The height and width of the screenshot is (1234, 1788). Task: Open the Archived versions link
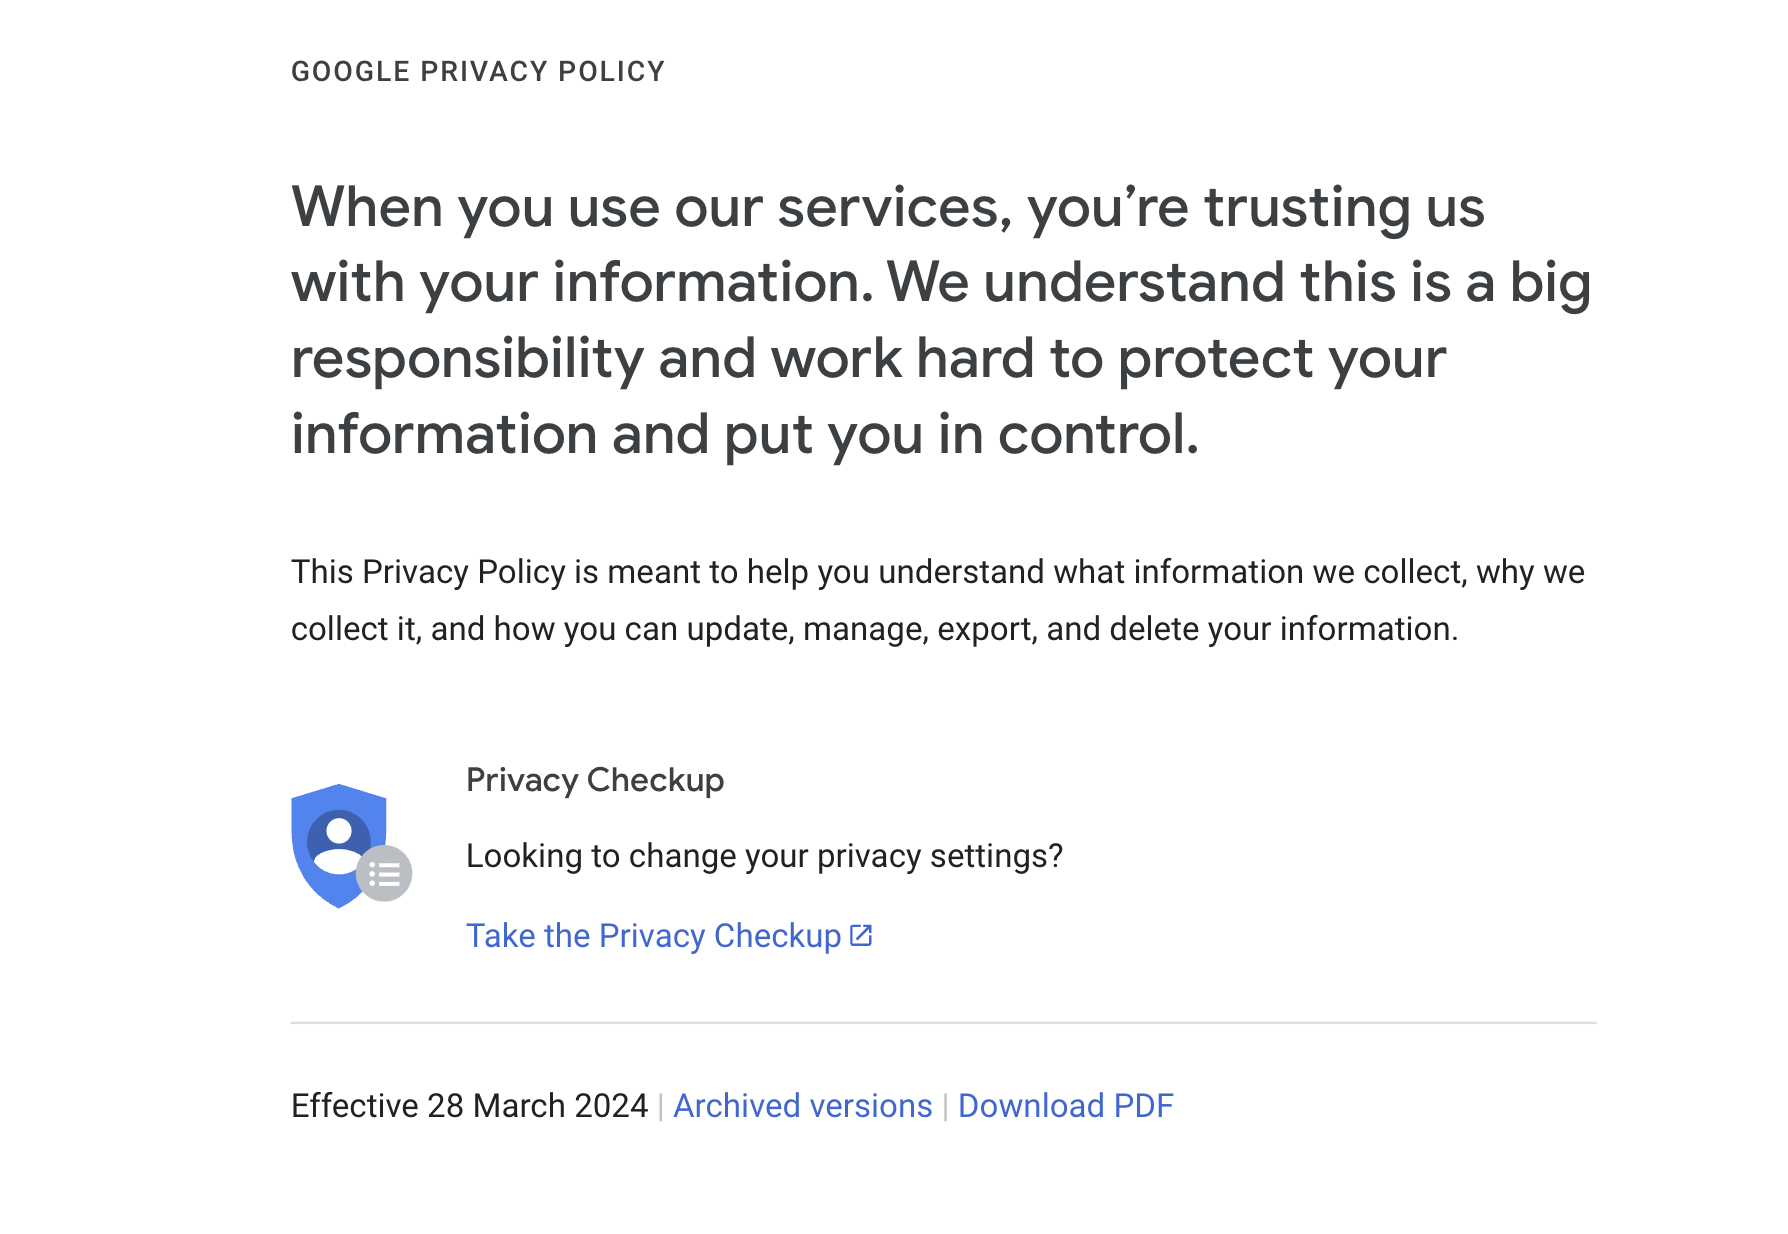802,1106
